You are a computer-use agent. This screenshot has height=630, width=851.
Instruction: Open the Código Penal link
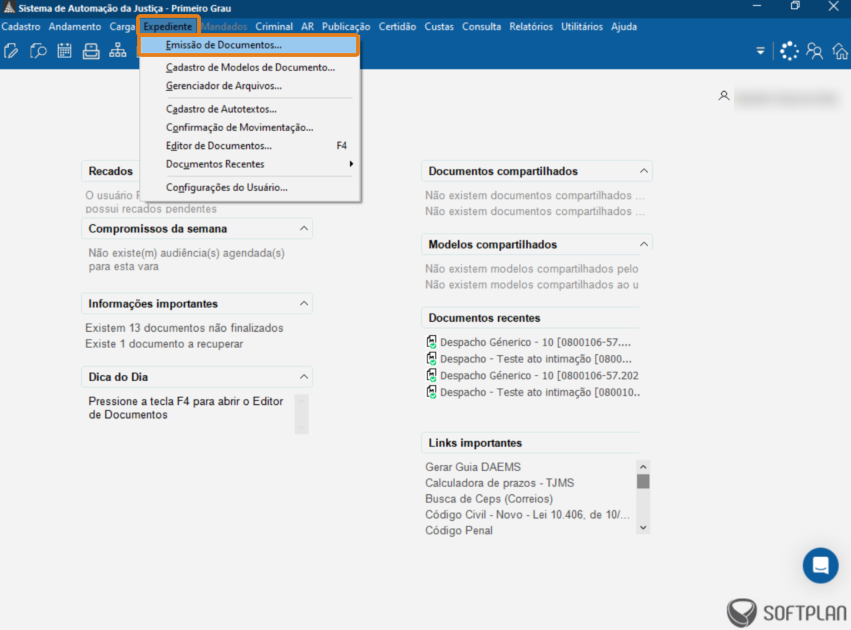[459, 530]
